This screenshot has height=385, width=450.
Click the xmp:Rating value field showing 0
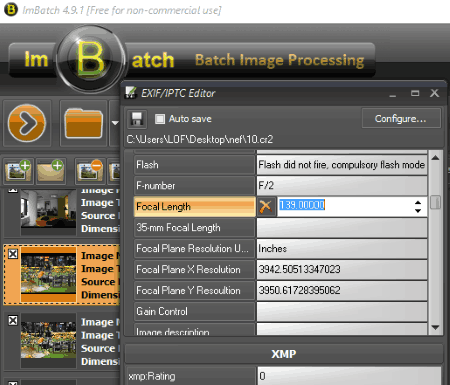[x=349, y=376]
